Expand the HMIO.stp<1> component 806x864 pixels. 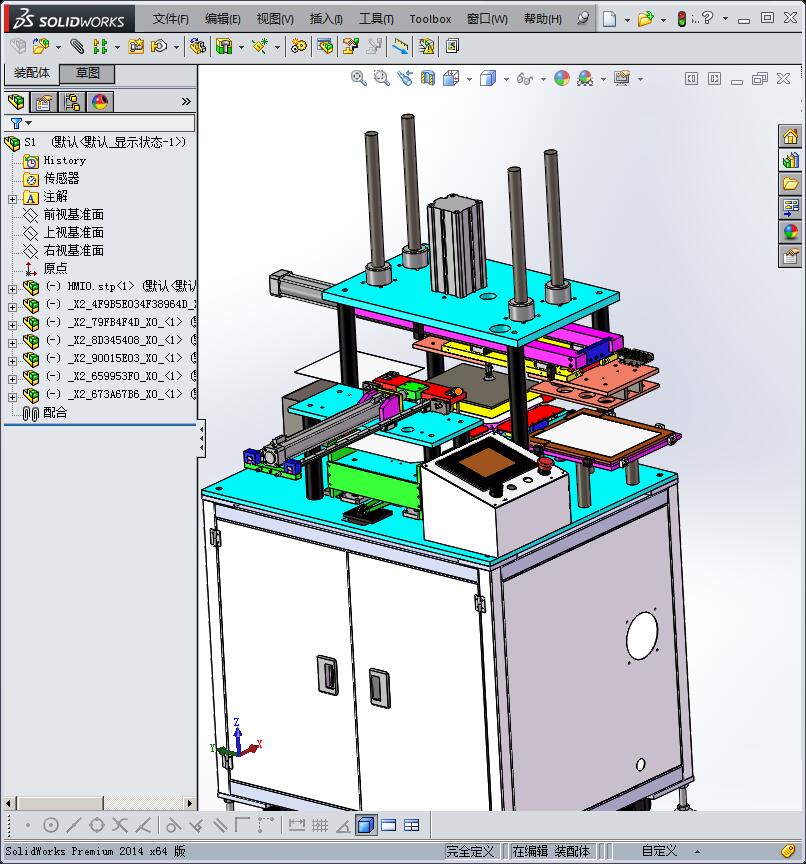[x=12, y=289]
